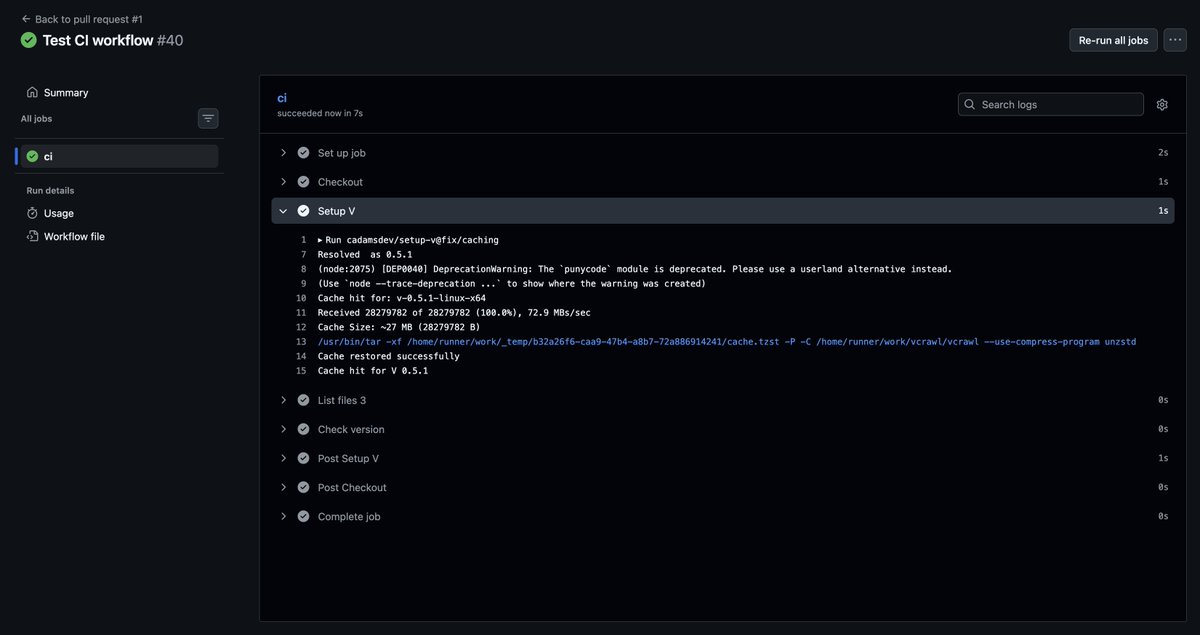The height and width of the screenshot is (635, 1200).
Task: Click the ci job title link
Action: click(x=282, y=98)
